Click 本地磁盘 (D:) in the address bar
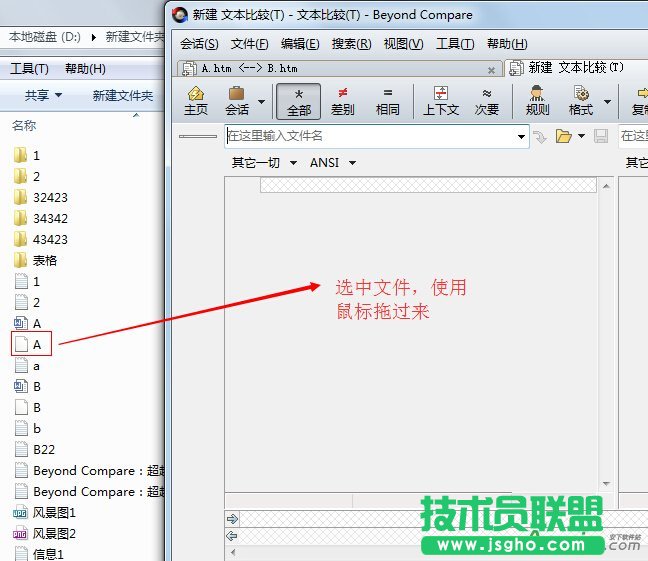Image resolution: width=648 pixels, height=561 pixels. [x=45, y=37]
